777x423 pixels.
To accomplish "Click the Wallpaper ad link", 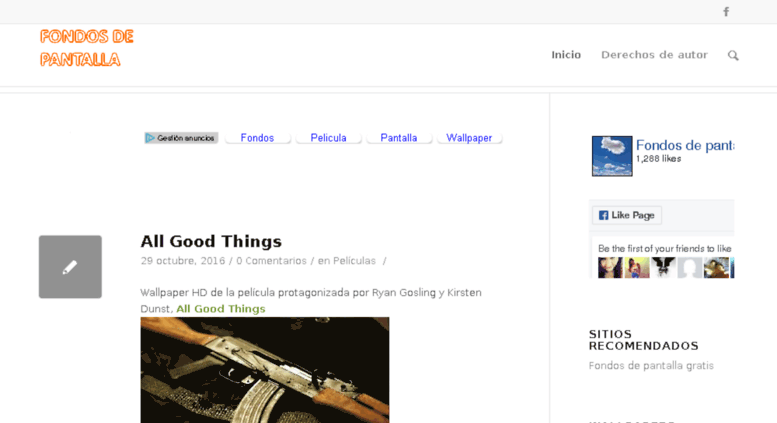I will pyautogui.click(x=469, y=138).
